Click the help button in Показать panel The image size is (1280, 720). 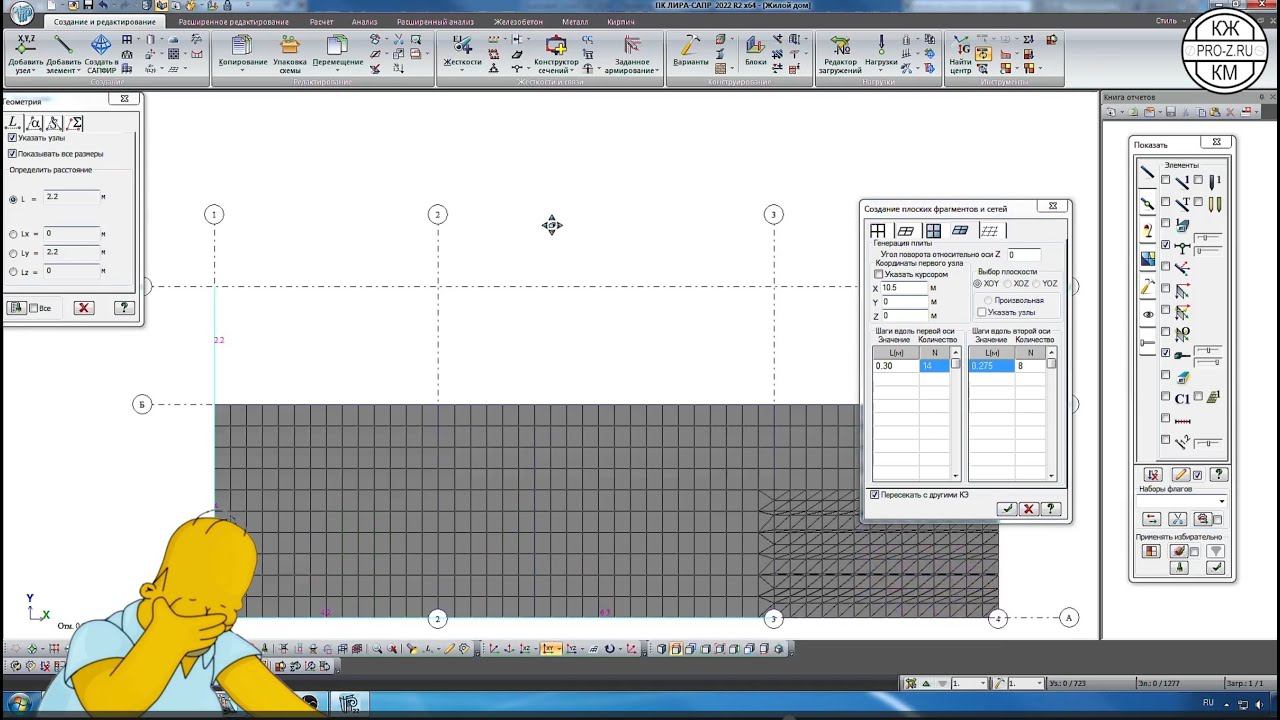tap(1218, 475)
